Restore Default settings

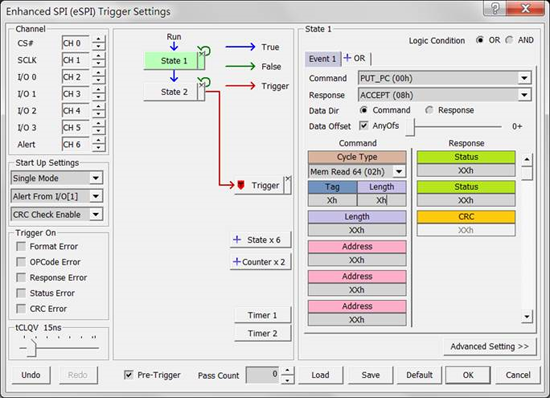pos(419,375)
